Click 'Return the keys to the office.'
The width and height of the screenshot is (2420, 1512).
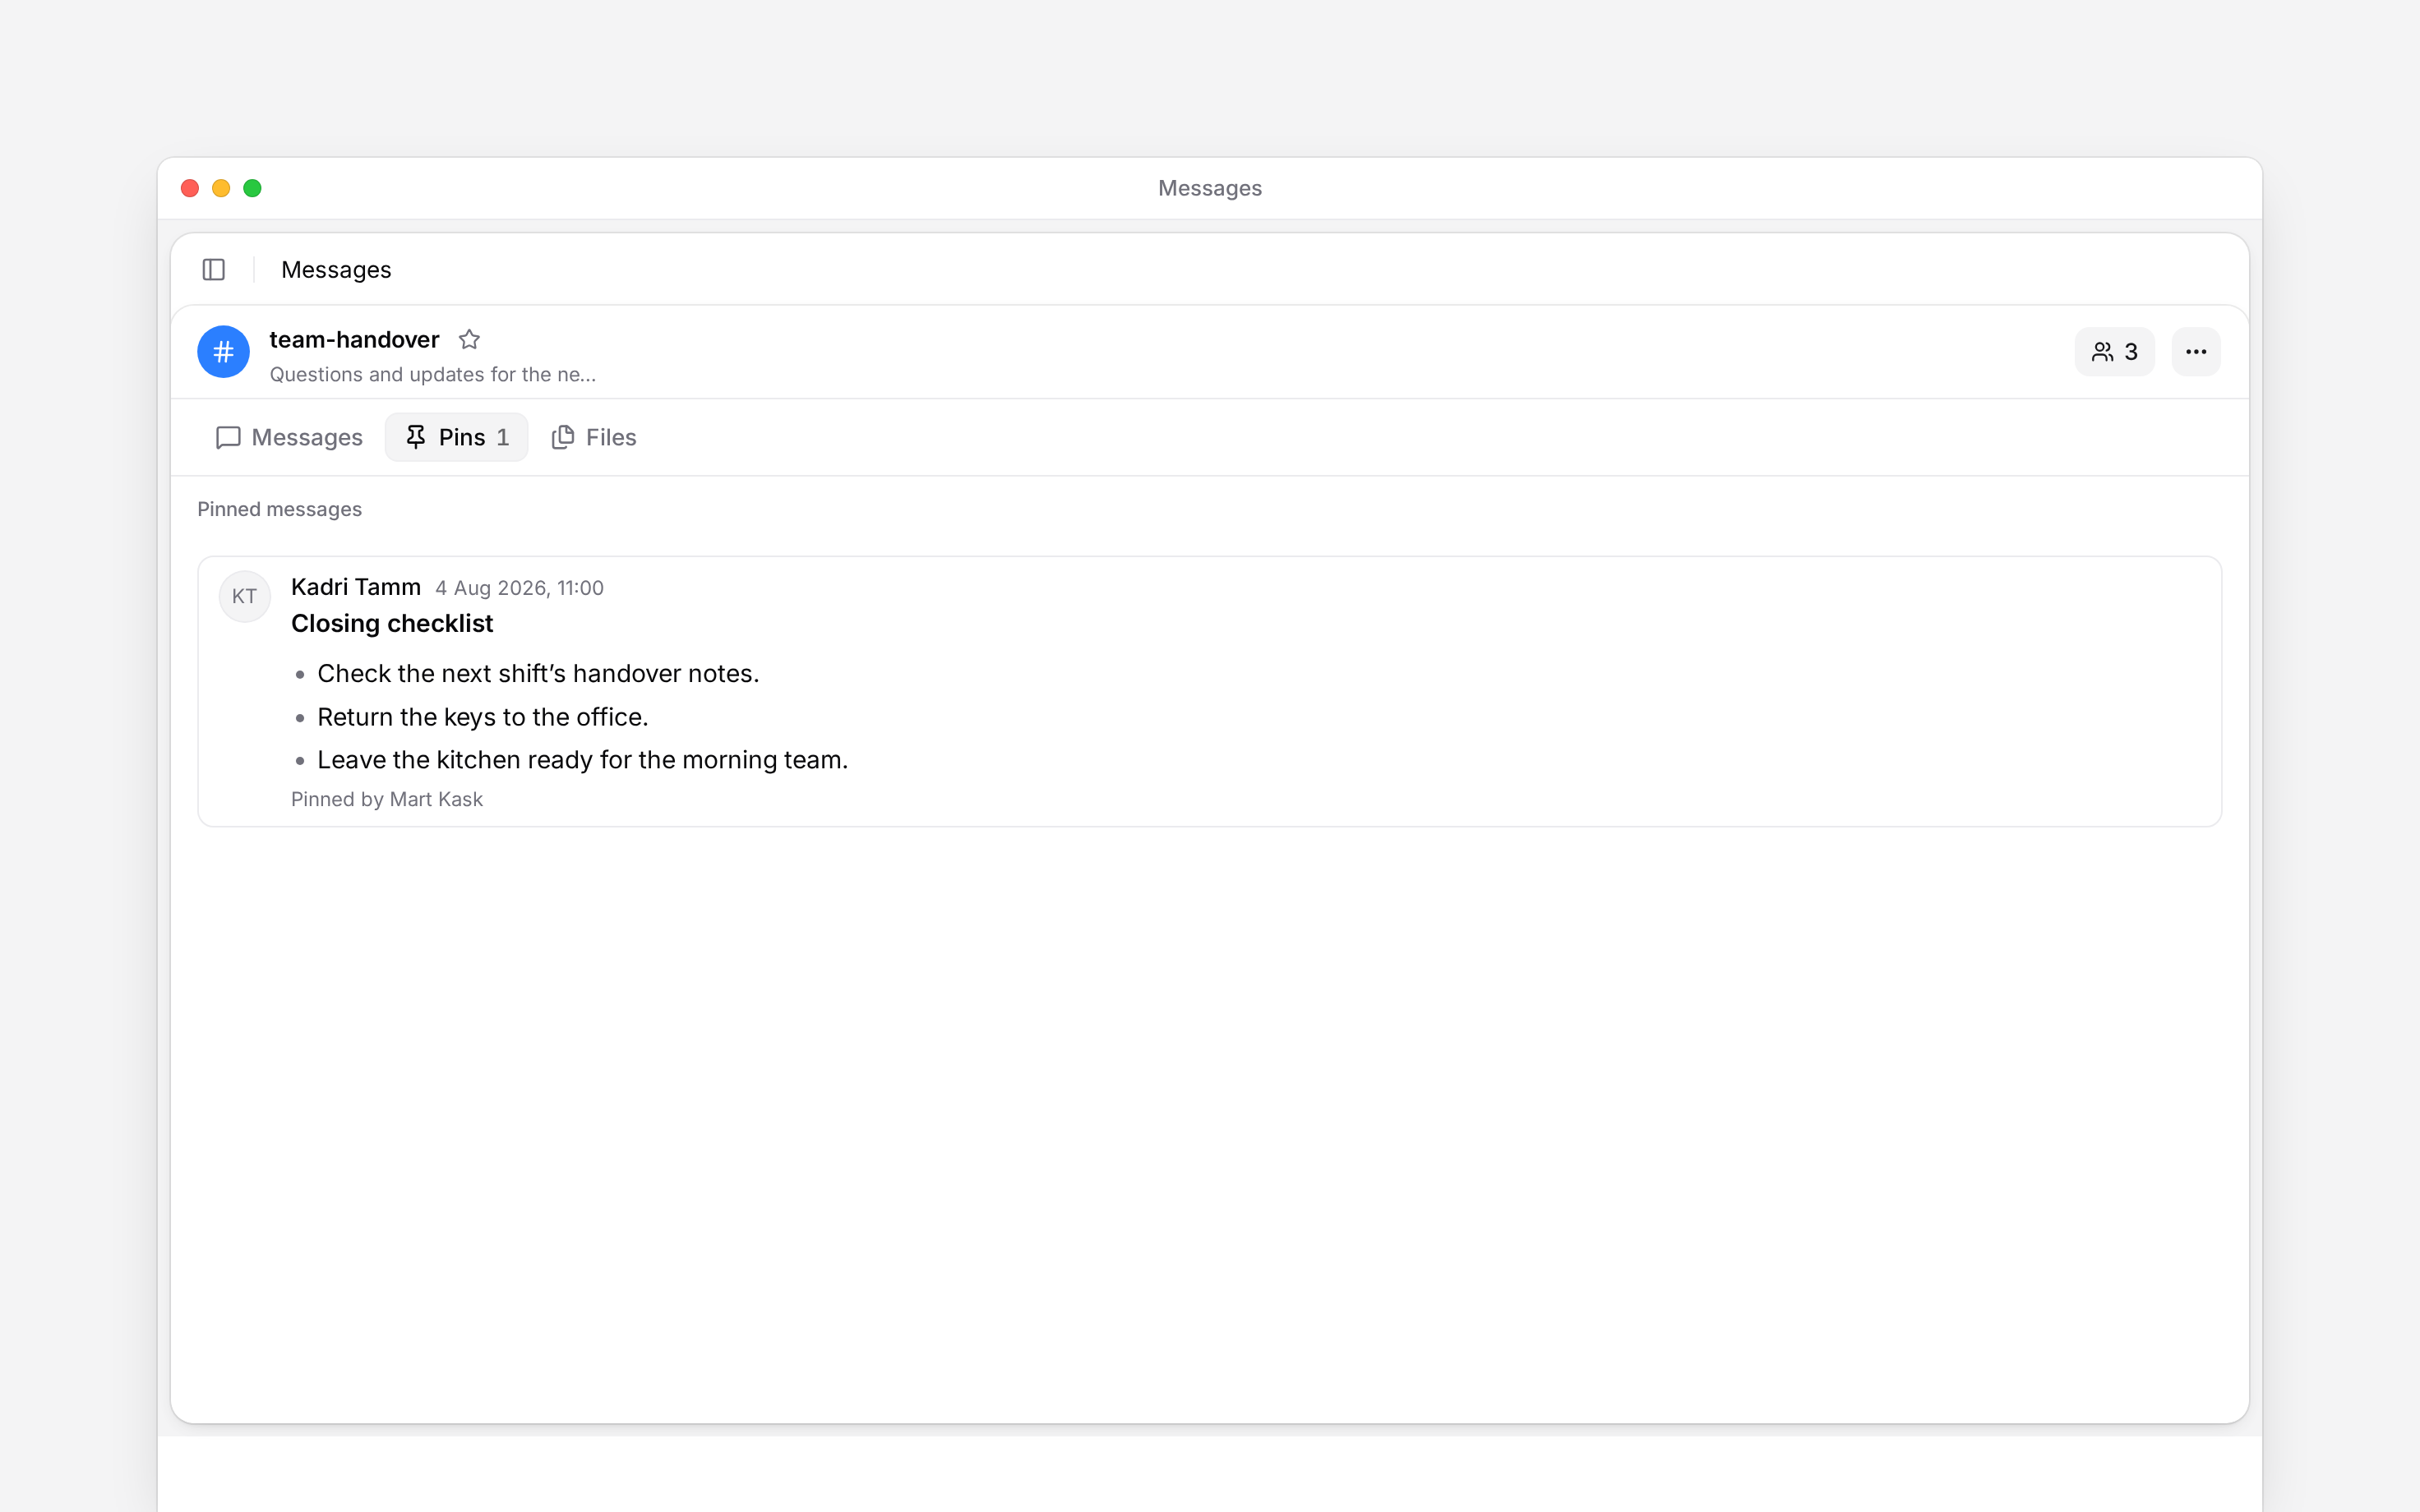tap(483, 717)
